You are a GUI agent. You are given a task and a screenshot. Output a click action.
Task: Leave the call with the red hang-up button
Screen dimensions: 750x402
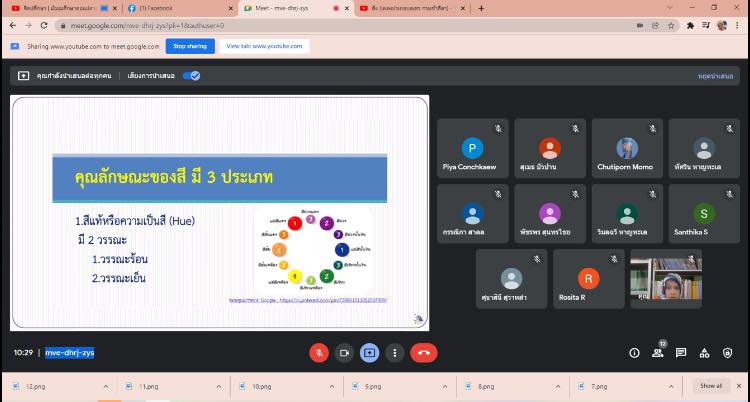(424, 352)
